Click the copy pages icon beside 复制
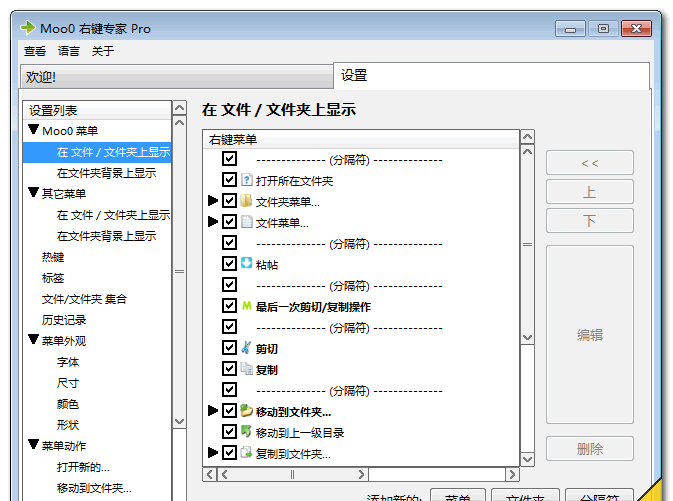The width and height of the screenshot is (673, 501). (246, 368)
